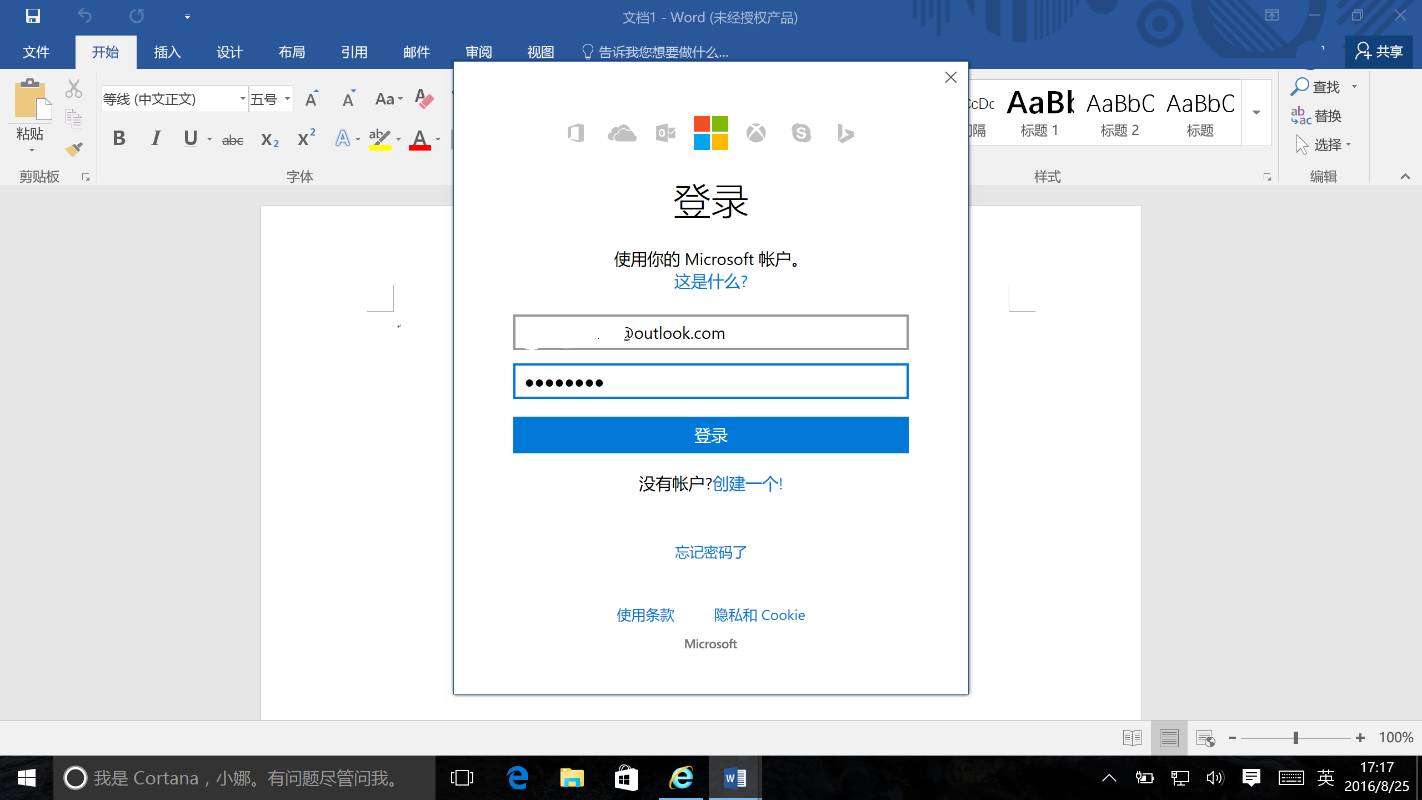Click the Skype icon in the sign-in dialog
The height and width of the screenshot is (800, 1422).
click(x=801, y=133)
